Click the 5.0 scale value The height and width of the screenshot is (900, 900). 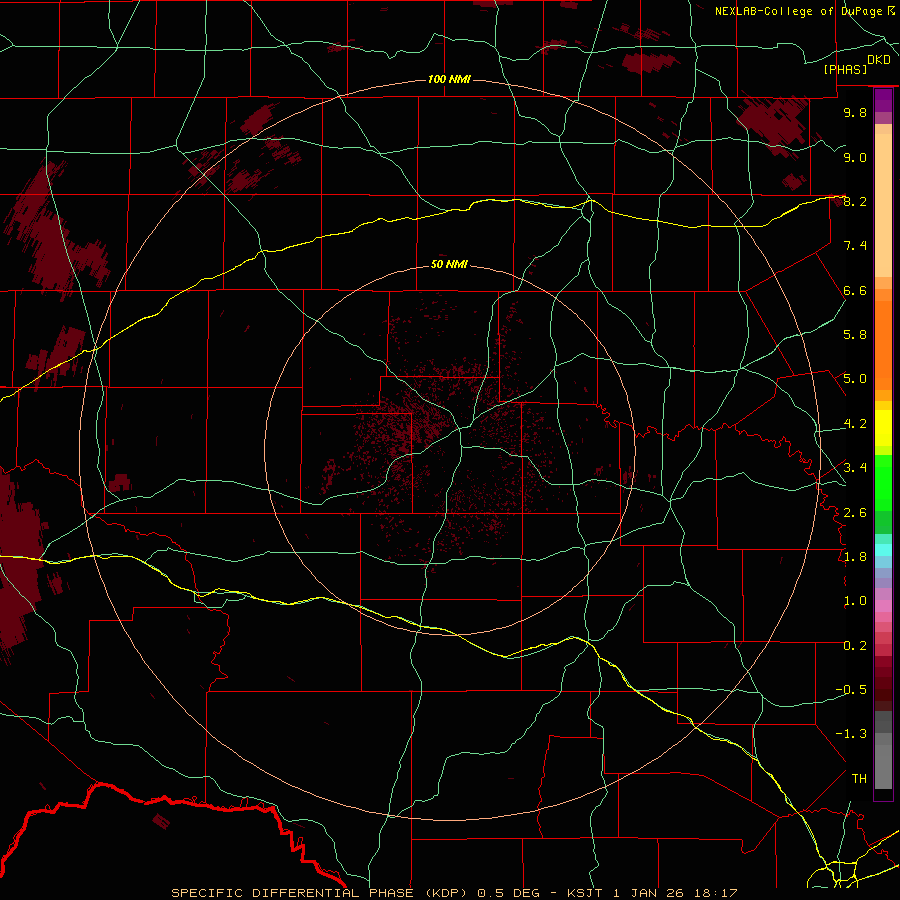coord(855,379)
